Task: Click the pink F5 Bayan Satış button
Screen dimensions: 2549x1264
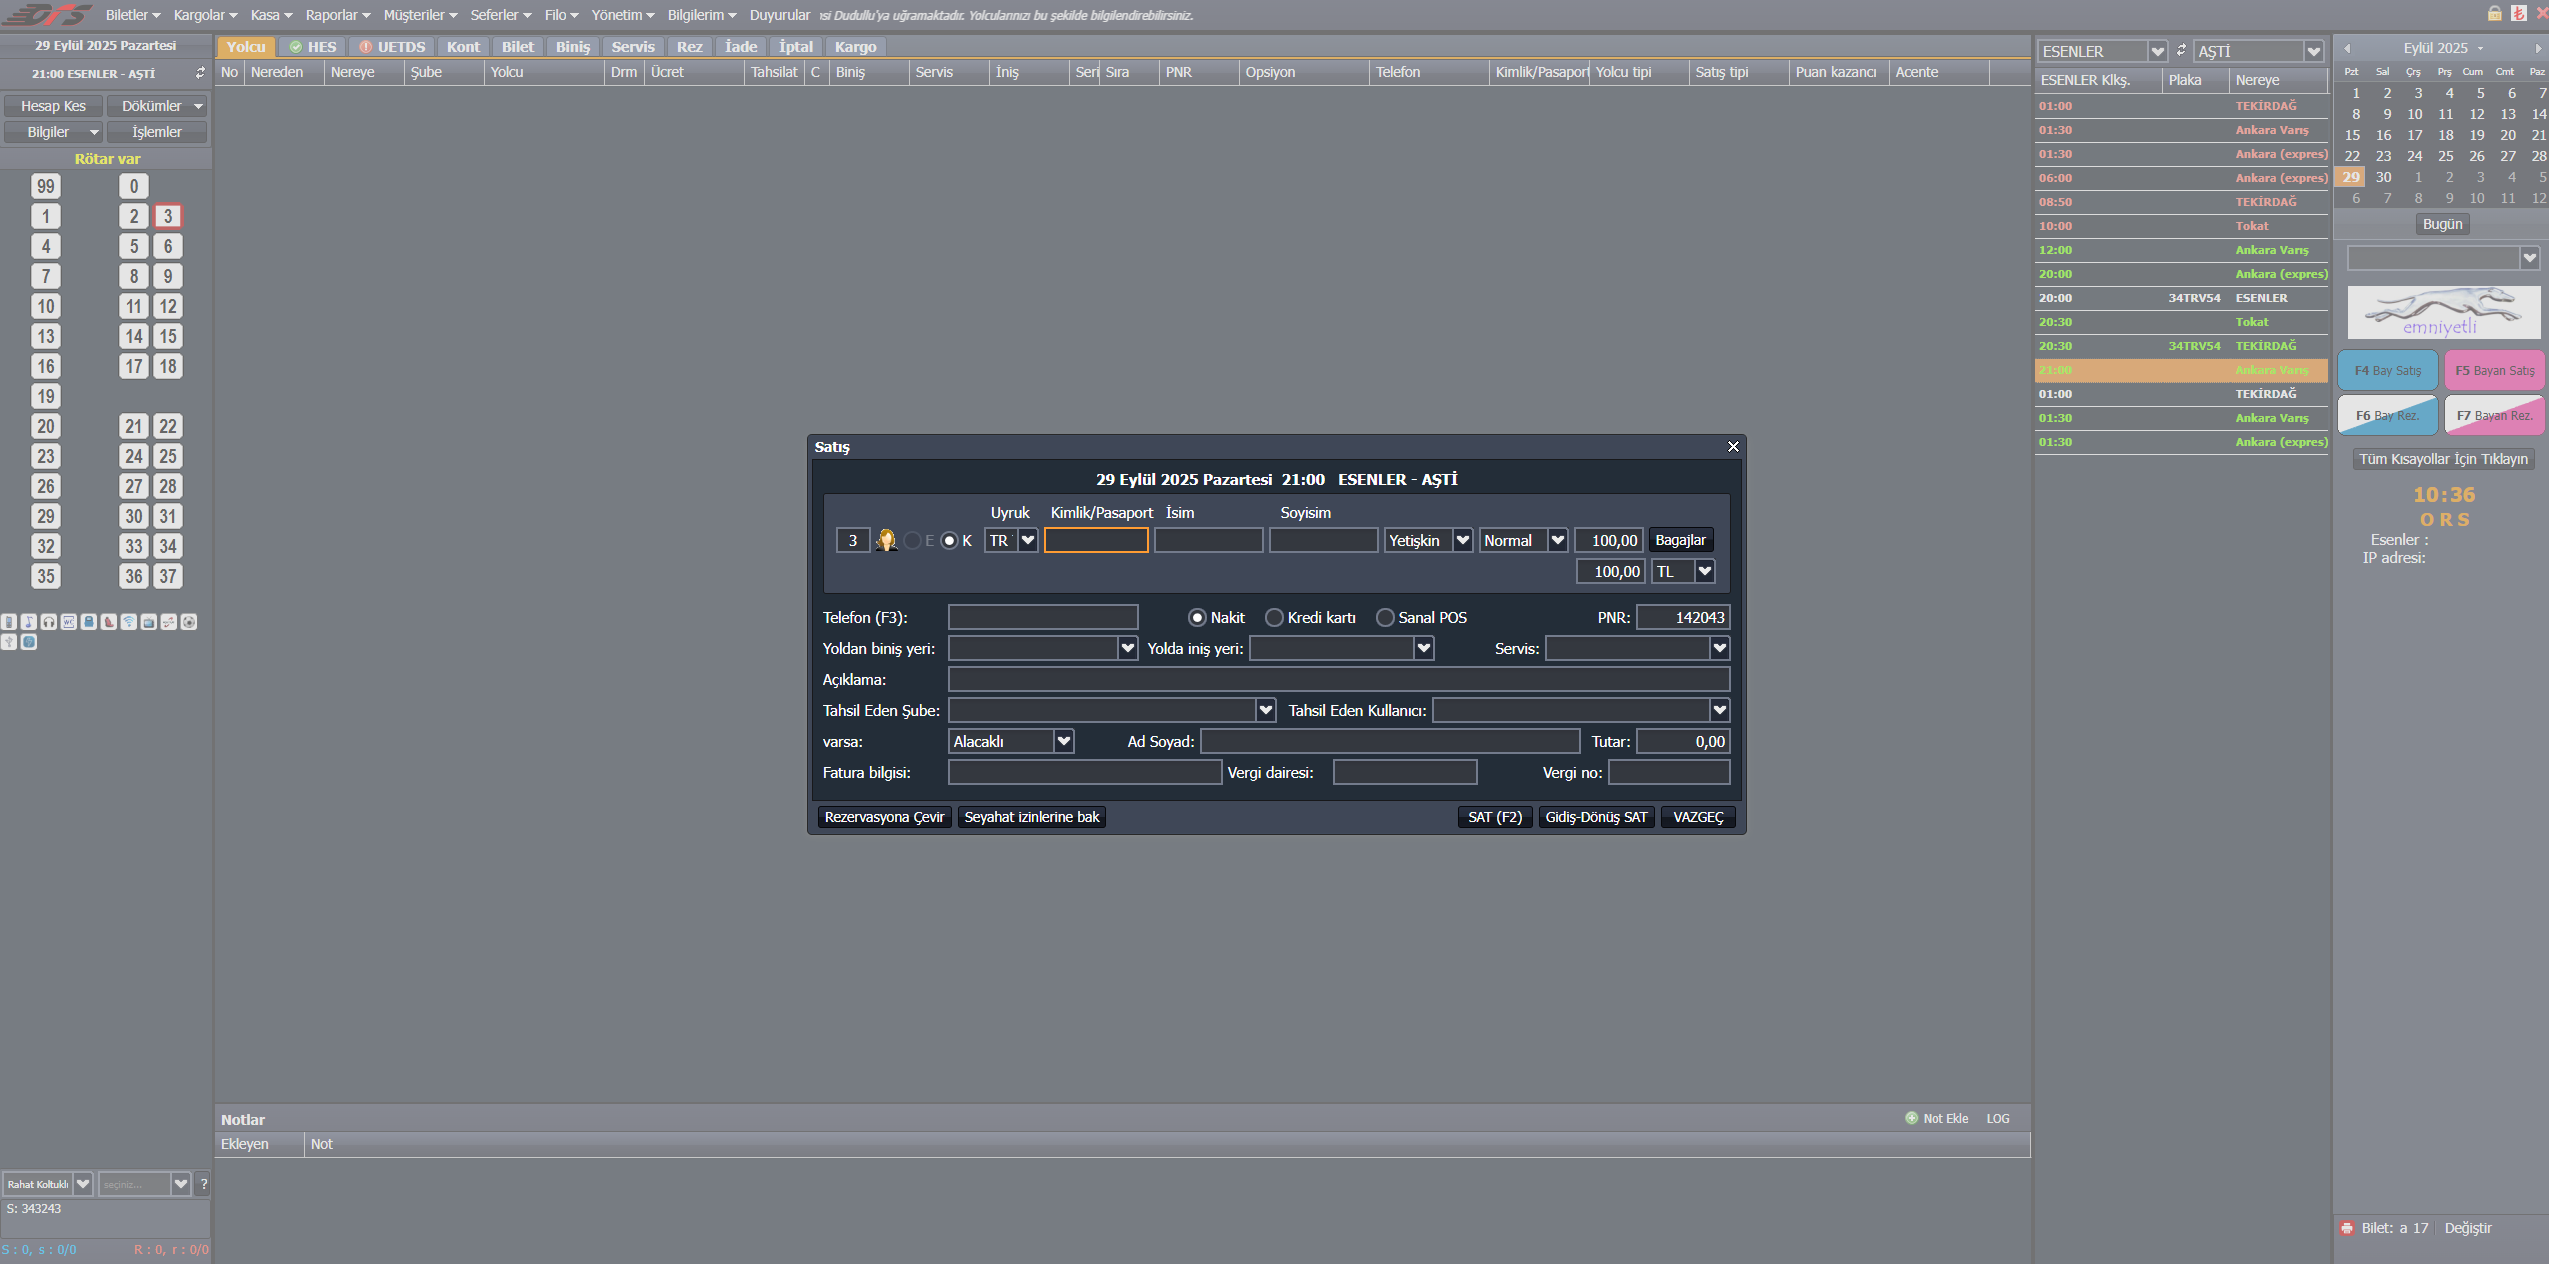Action: click(x=2494, y=371)
